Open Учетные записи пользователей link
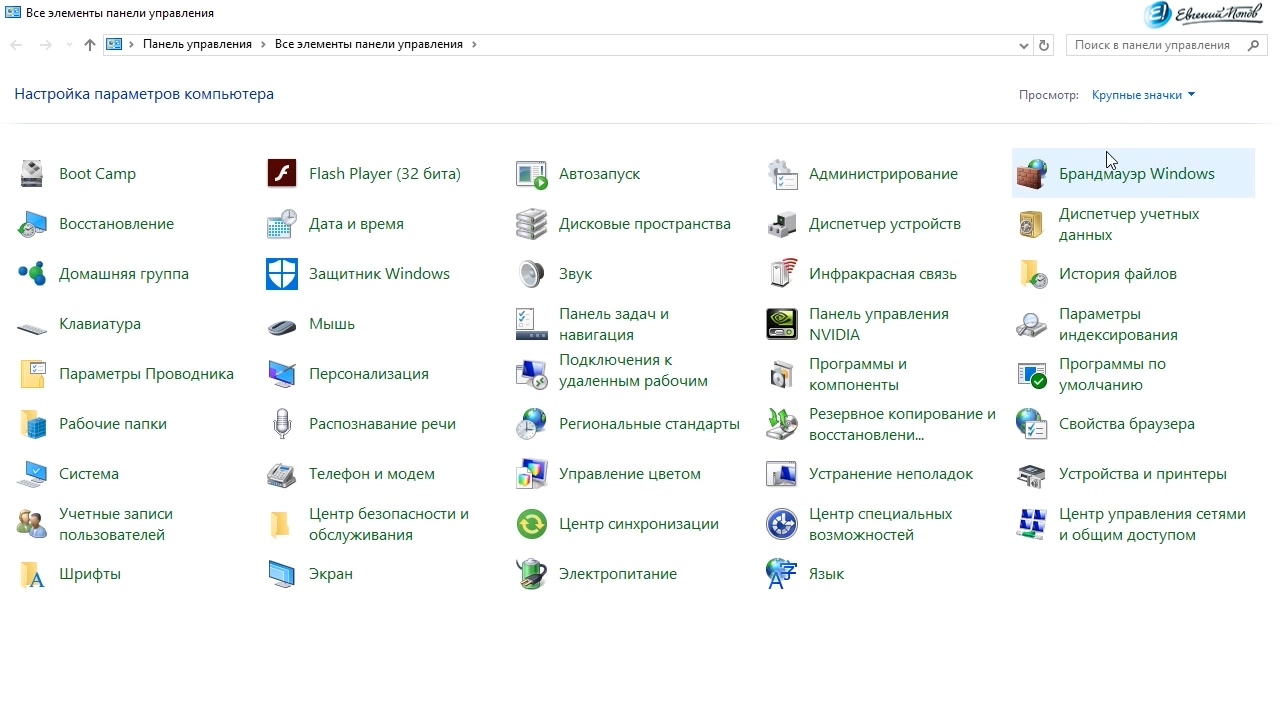 tap(116, 524)
